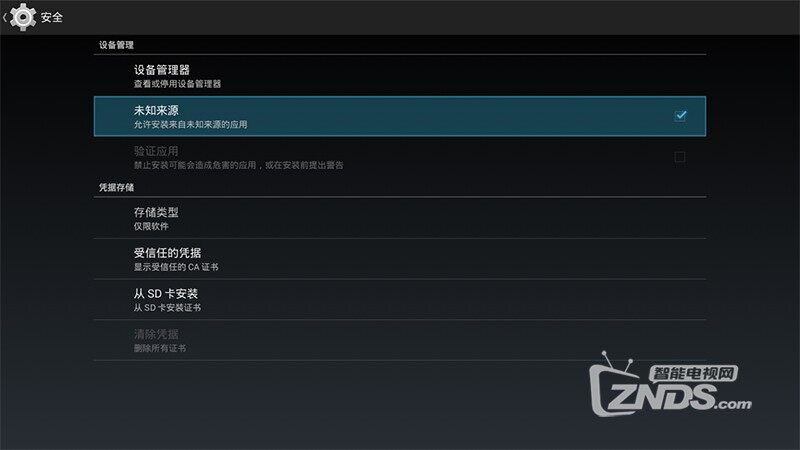Click the 设备管理 section header

tap(116, 45)
